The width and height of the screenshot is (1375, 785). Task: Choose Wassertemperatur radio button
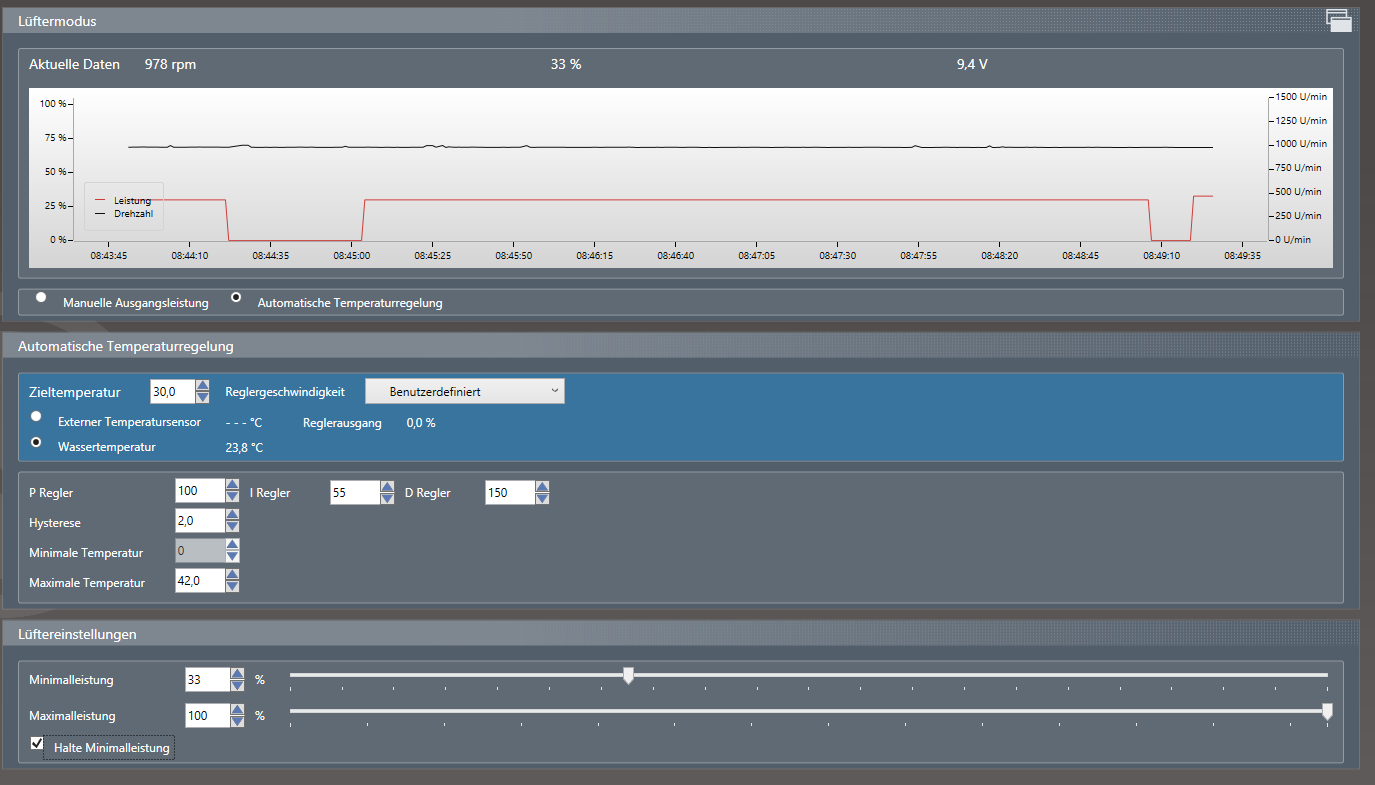(x=37, y=441)
